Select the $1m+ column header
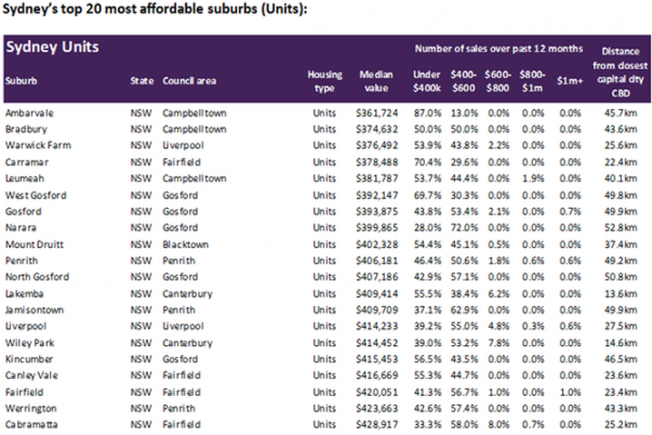652x435 pixels. 570,81
